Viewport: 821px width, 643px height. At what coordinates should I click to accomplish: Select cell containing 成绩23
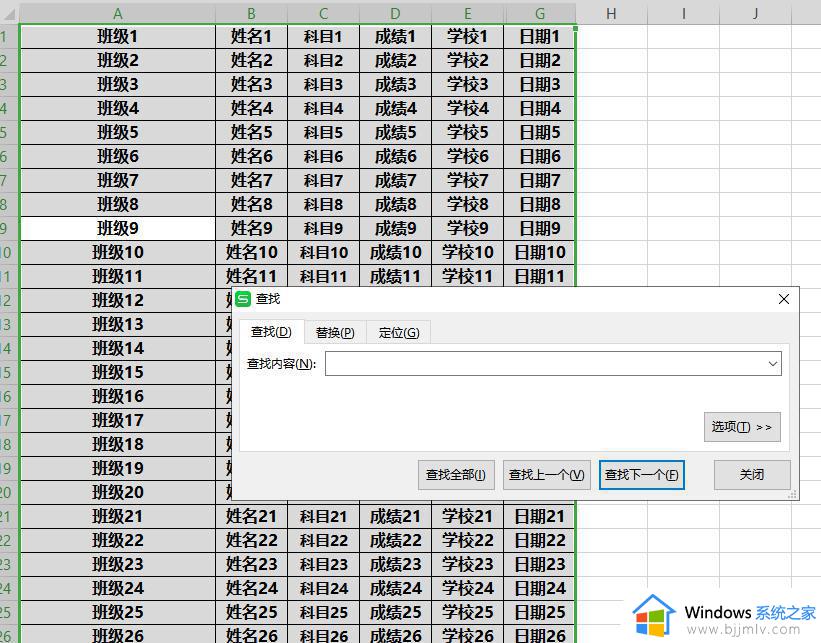[395, 564]
